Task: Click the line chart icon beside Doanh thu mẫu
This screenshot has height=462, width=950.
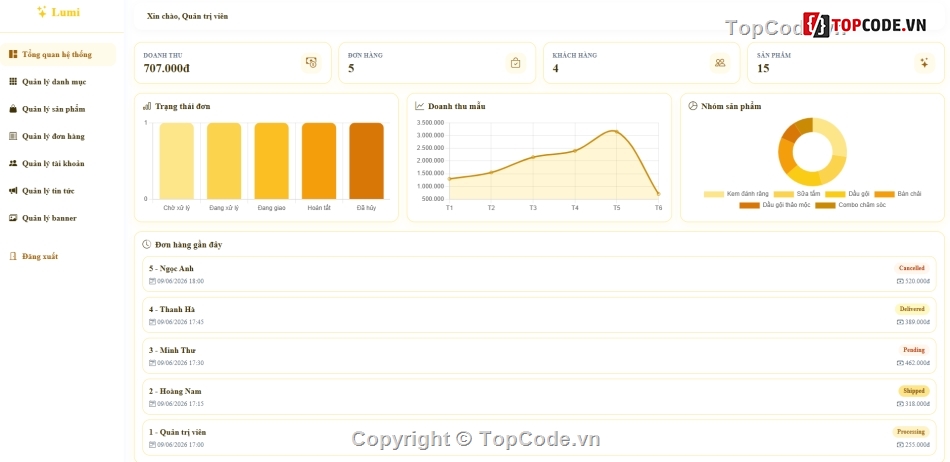Action: point(420,106)
